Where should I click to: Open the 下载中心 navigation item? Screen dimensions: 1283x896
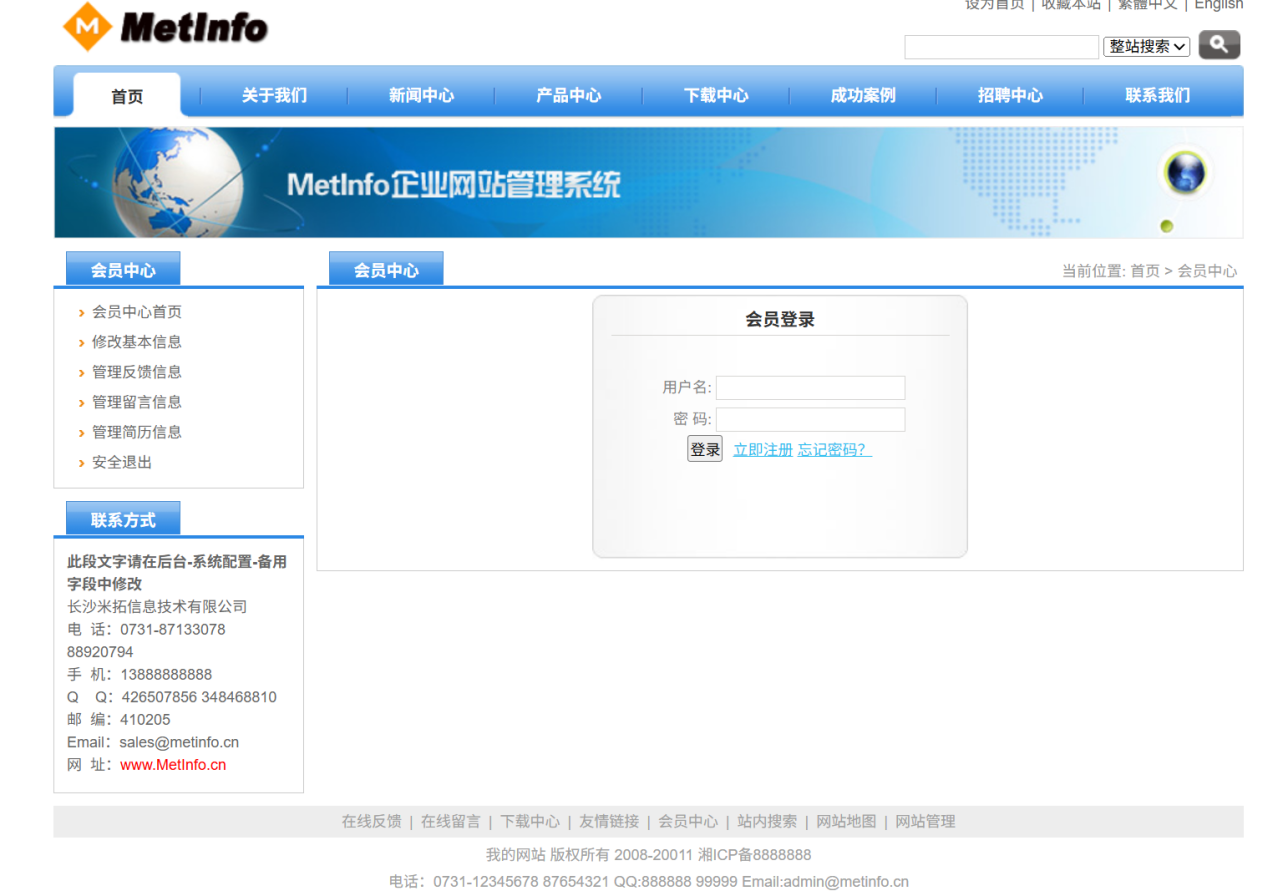tap(716, 95)
